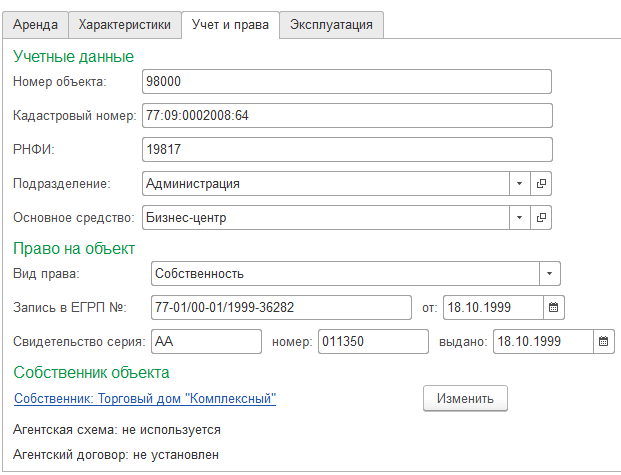
Task: Click the Кадастровый номер field
Action: pyautogui.click(x=347, y=115)
